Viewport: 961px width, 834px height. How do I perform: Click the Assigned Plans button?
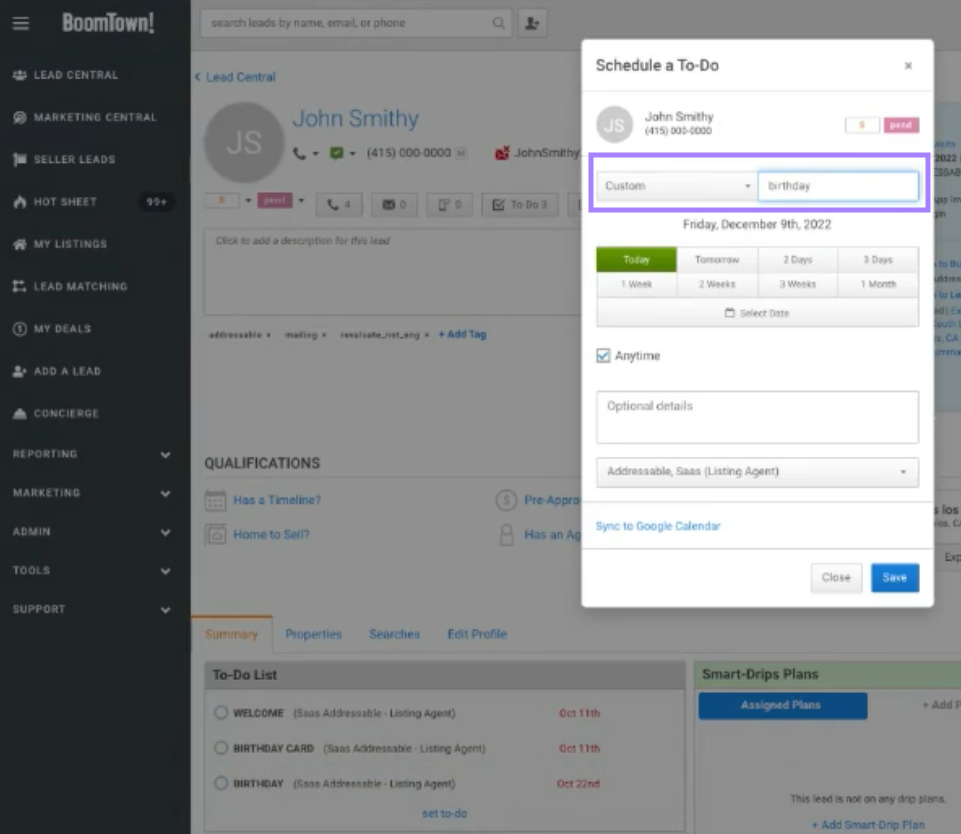click(x=783, y=705)
